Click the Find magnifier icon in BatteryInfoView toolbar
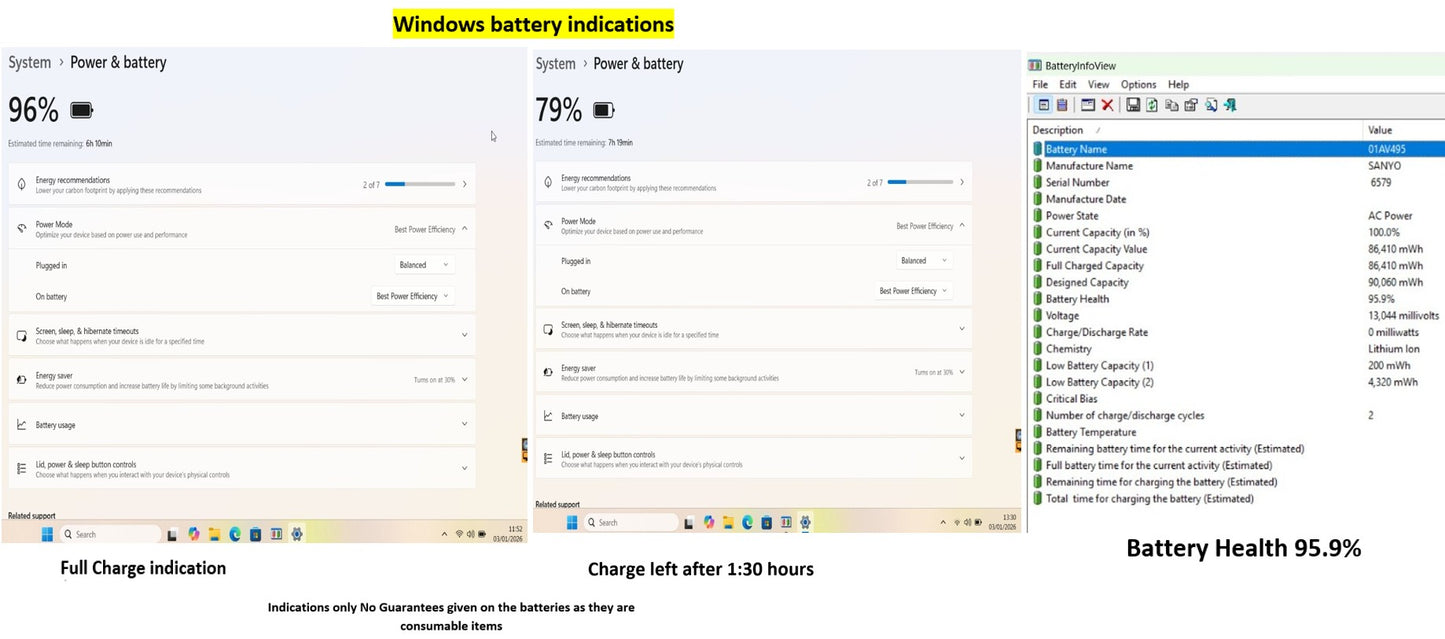1445x639 pixels. [x=1210, y=105]
